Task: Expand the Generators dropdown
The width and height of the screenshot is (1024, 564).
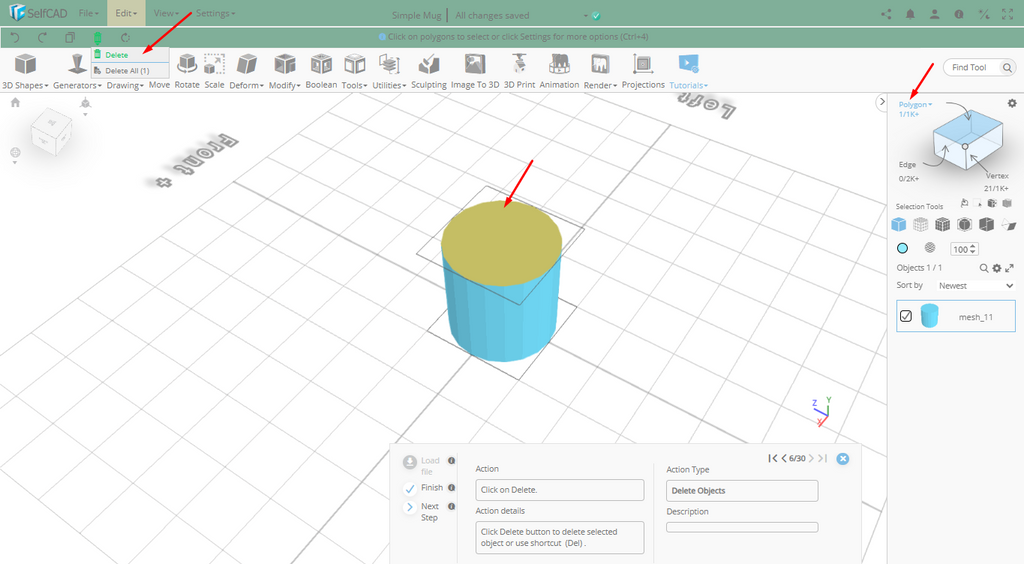Action: point(77,72)
